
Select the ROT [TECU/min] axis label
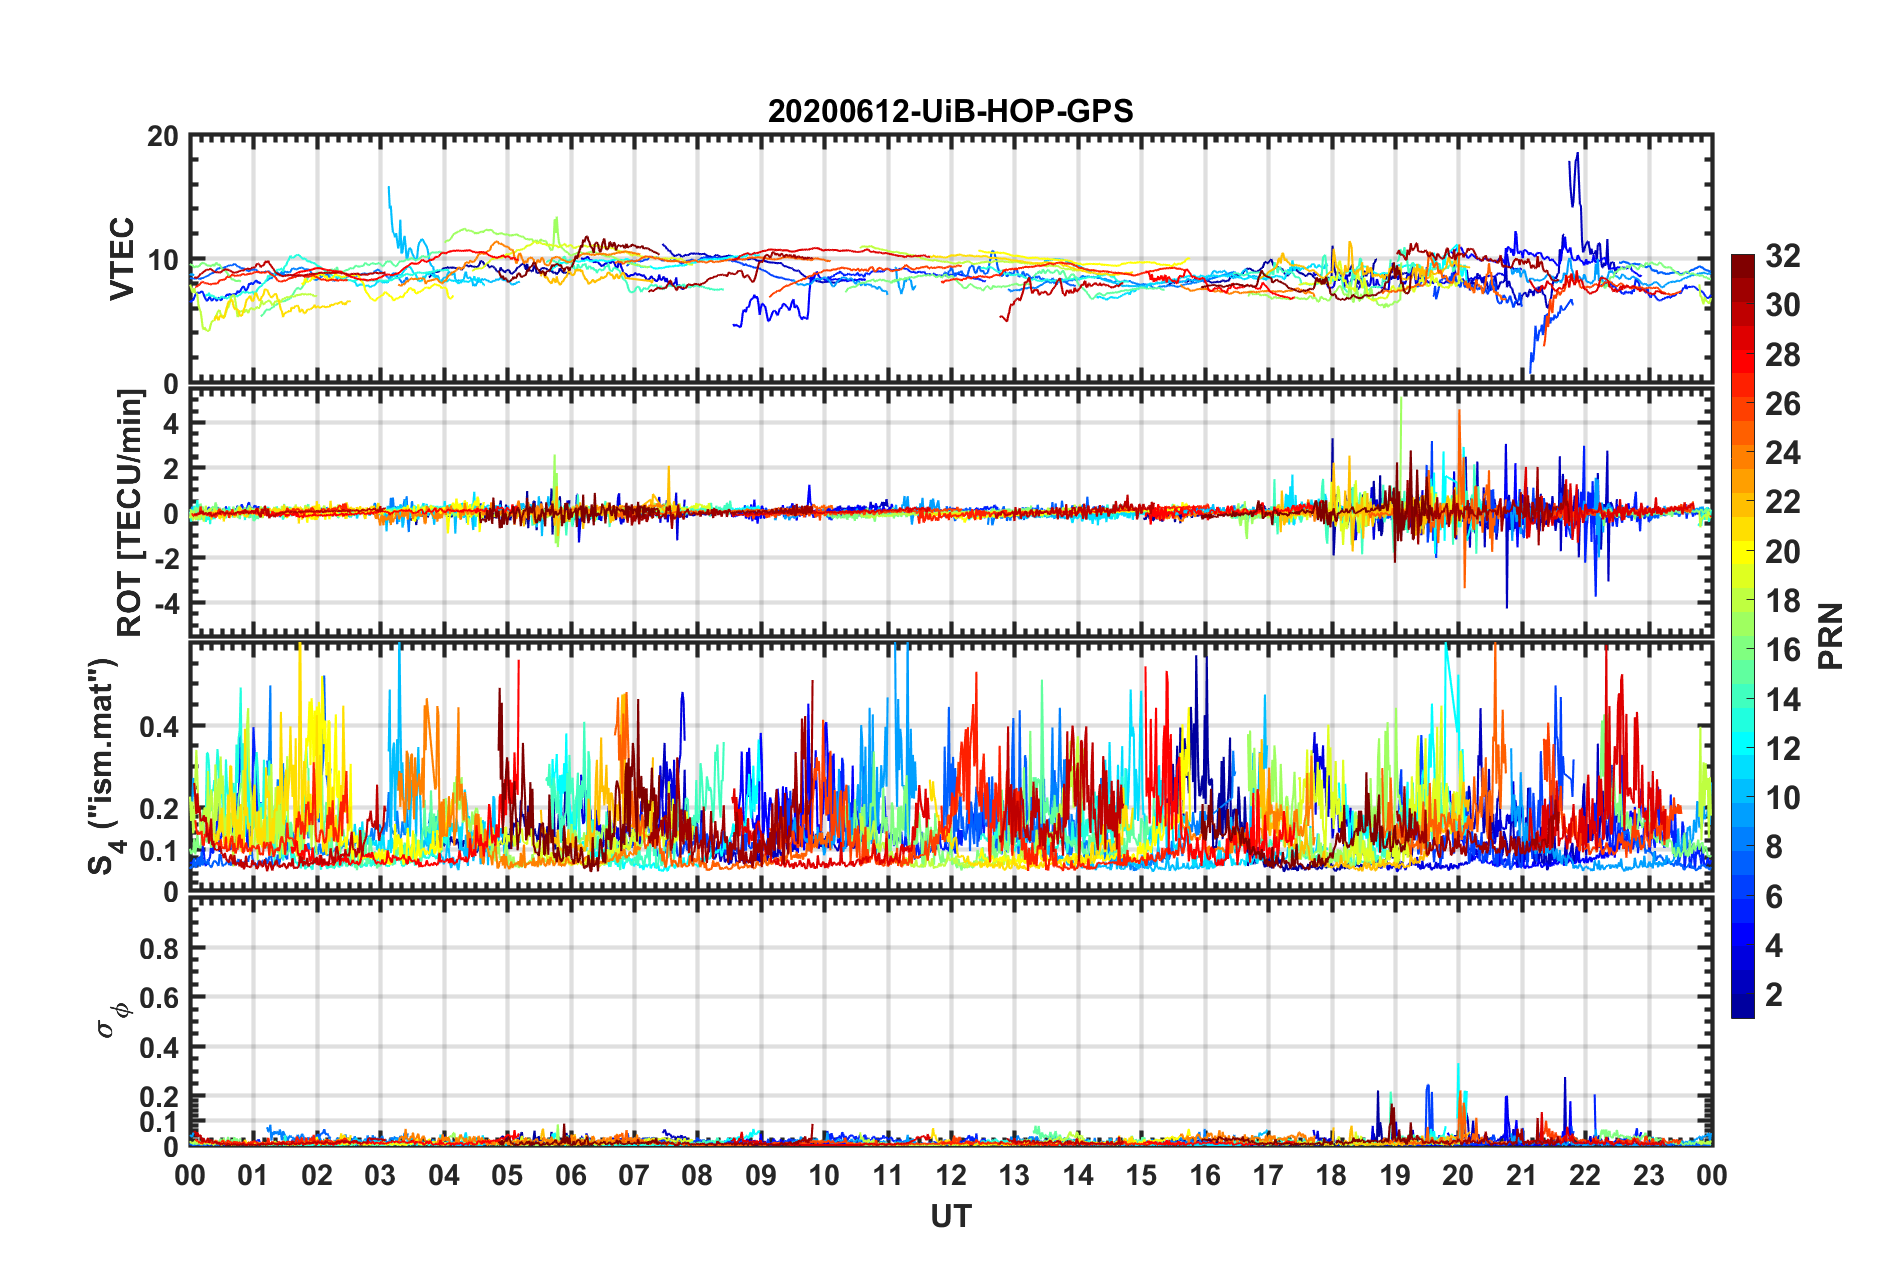pos(130,513)
